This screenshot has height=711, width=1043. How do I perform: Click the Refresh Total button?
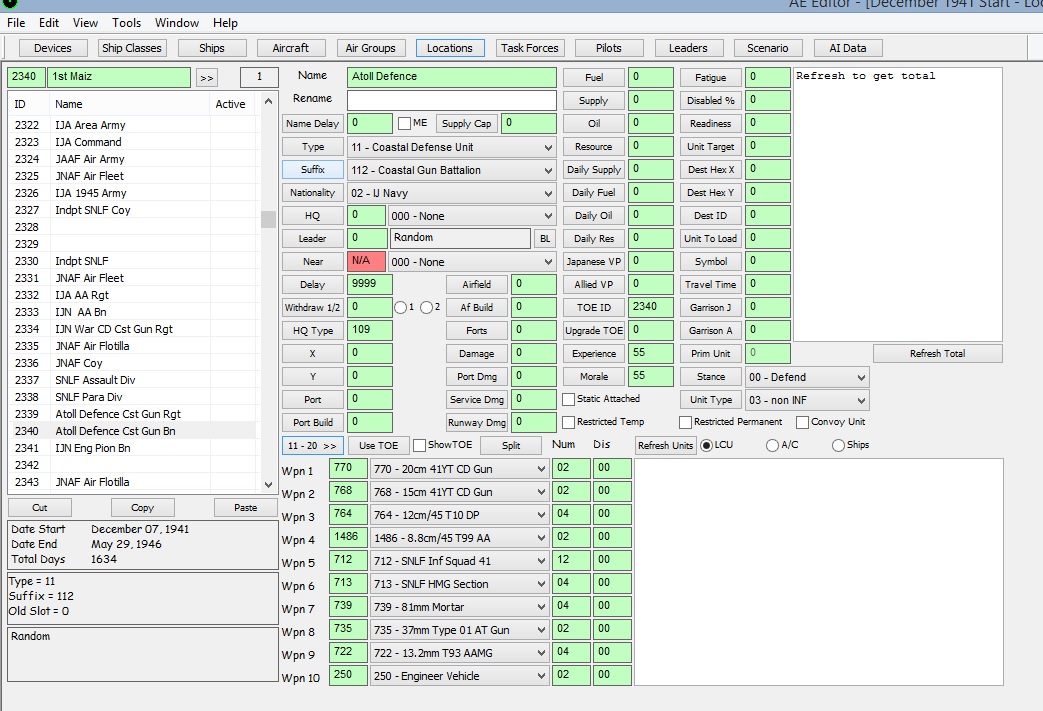click(x=937, y=354)
